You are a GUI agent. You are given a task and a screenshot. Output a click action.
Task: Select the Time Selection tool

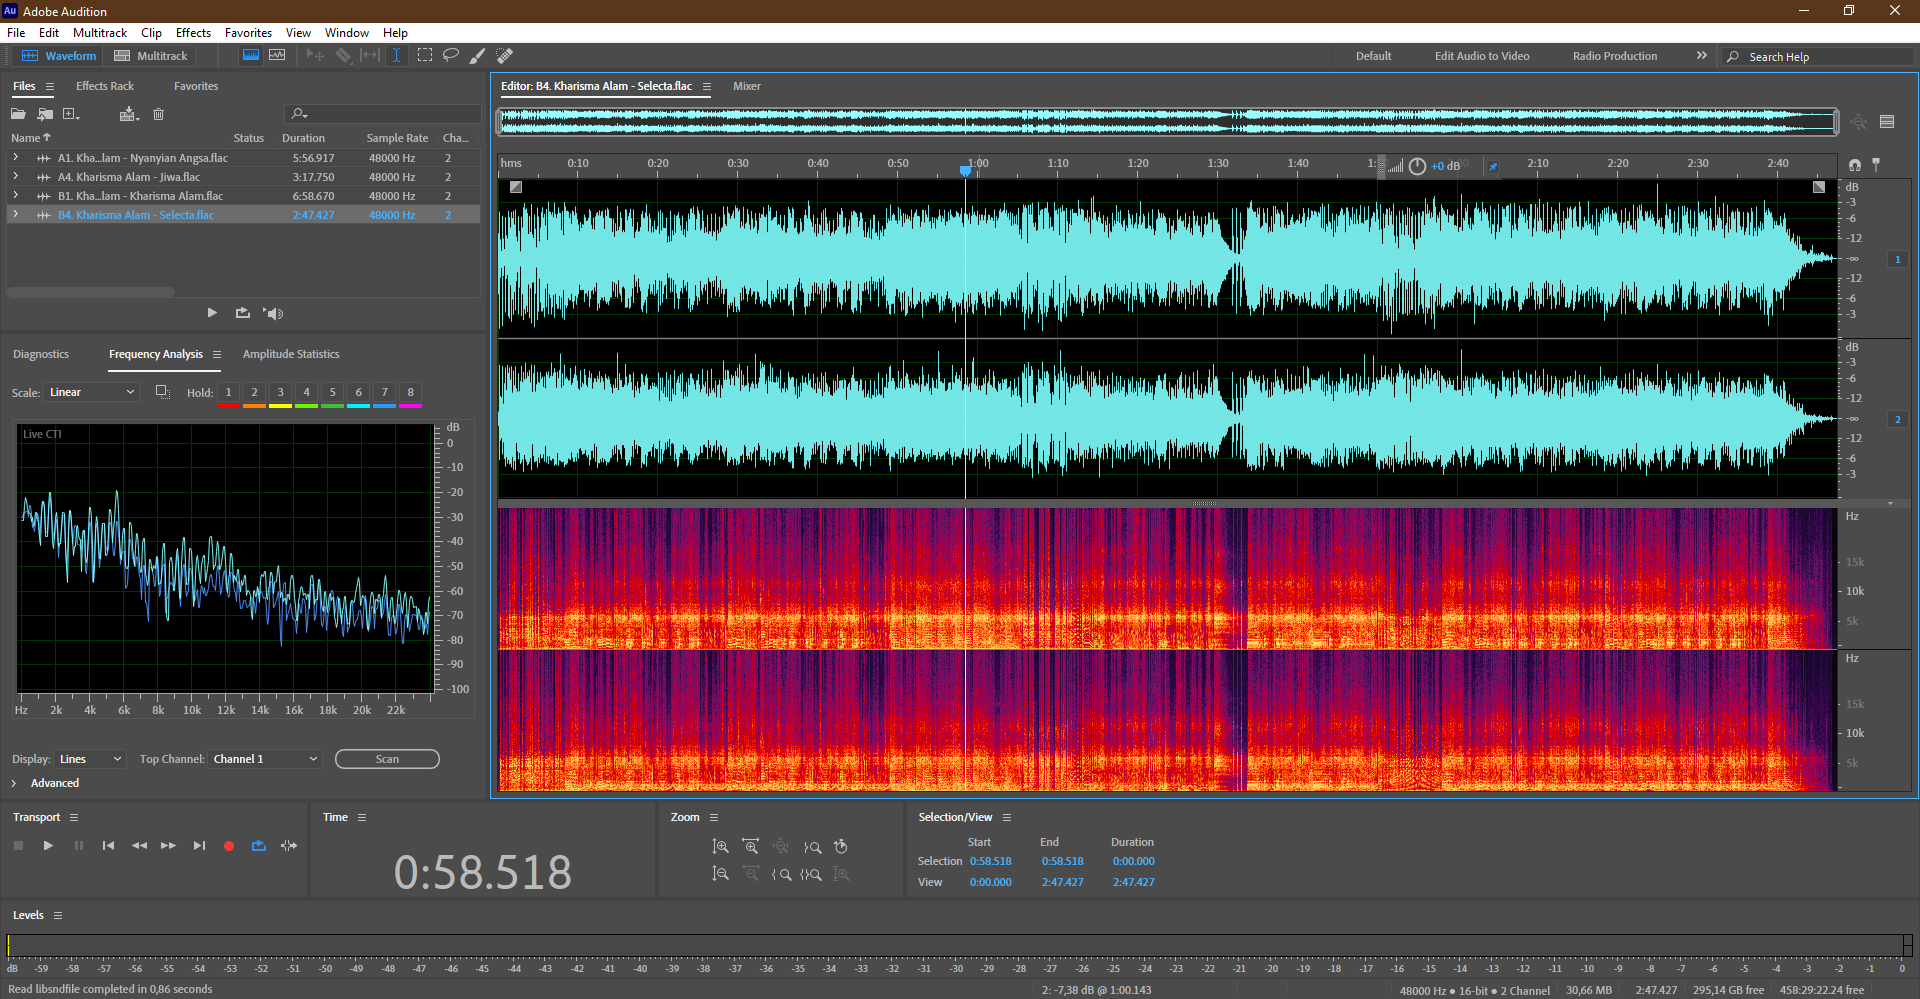396,56
